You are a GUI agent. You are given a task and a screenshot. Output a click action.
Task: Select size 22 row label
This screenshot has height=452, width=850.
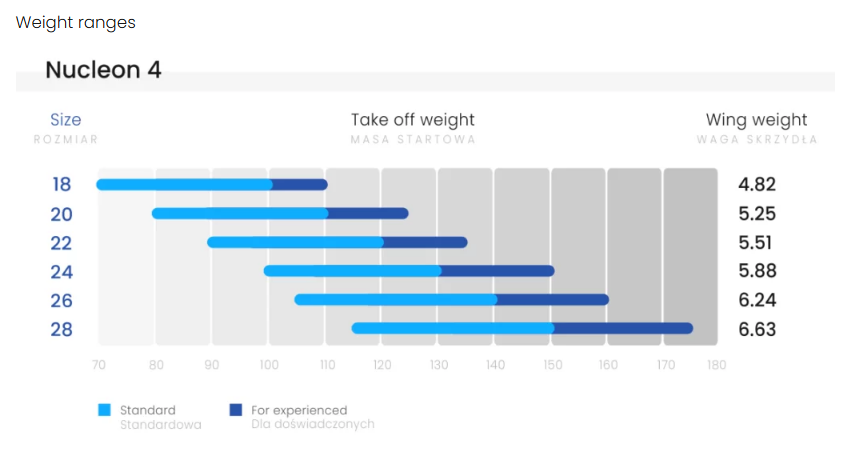point(62,243)
